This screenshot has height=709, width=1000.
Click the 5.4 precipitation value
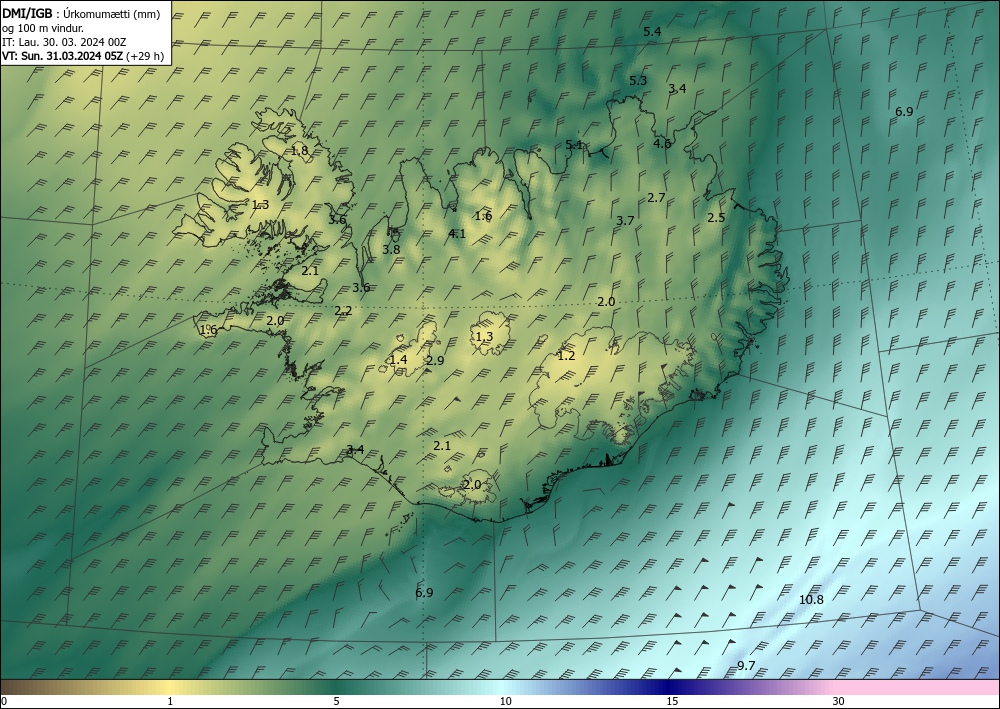point(652,31)
